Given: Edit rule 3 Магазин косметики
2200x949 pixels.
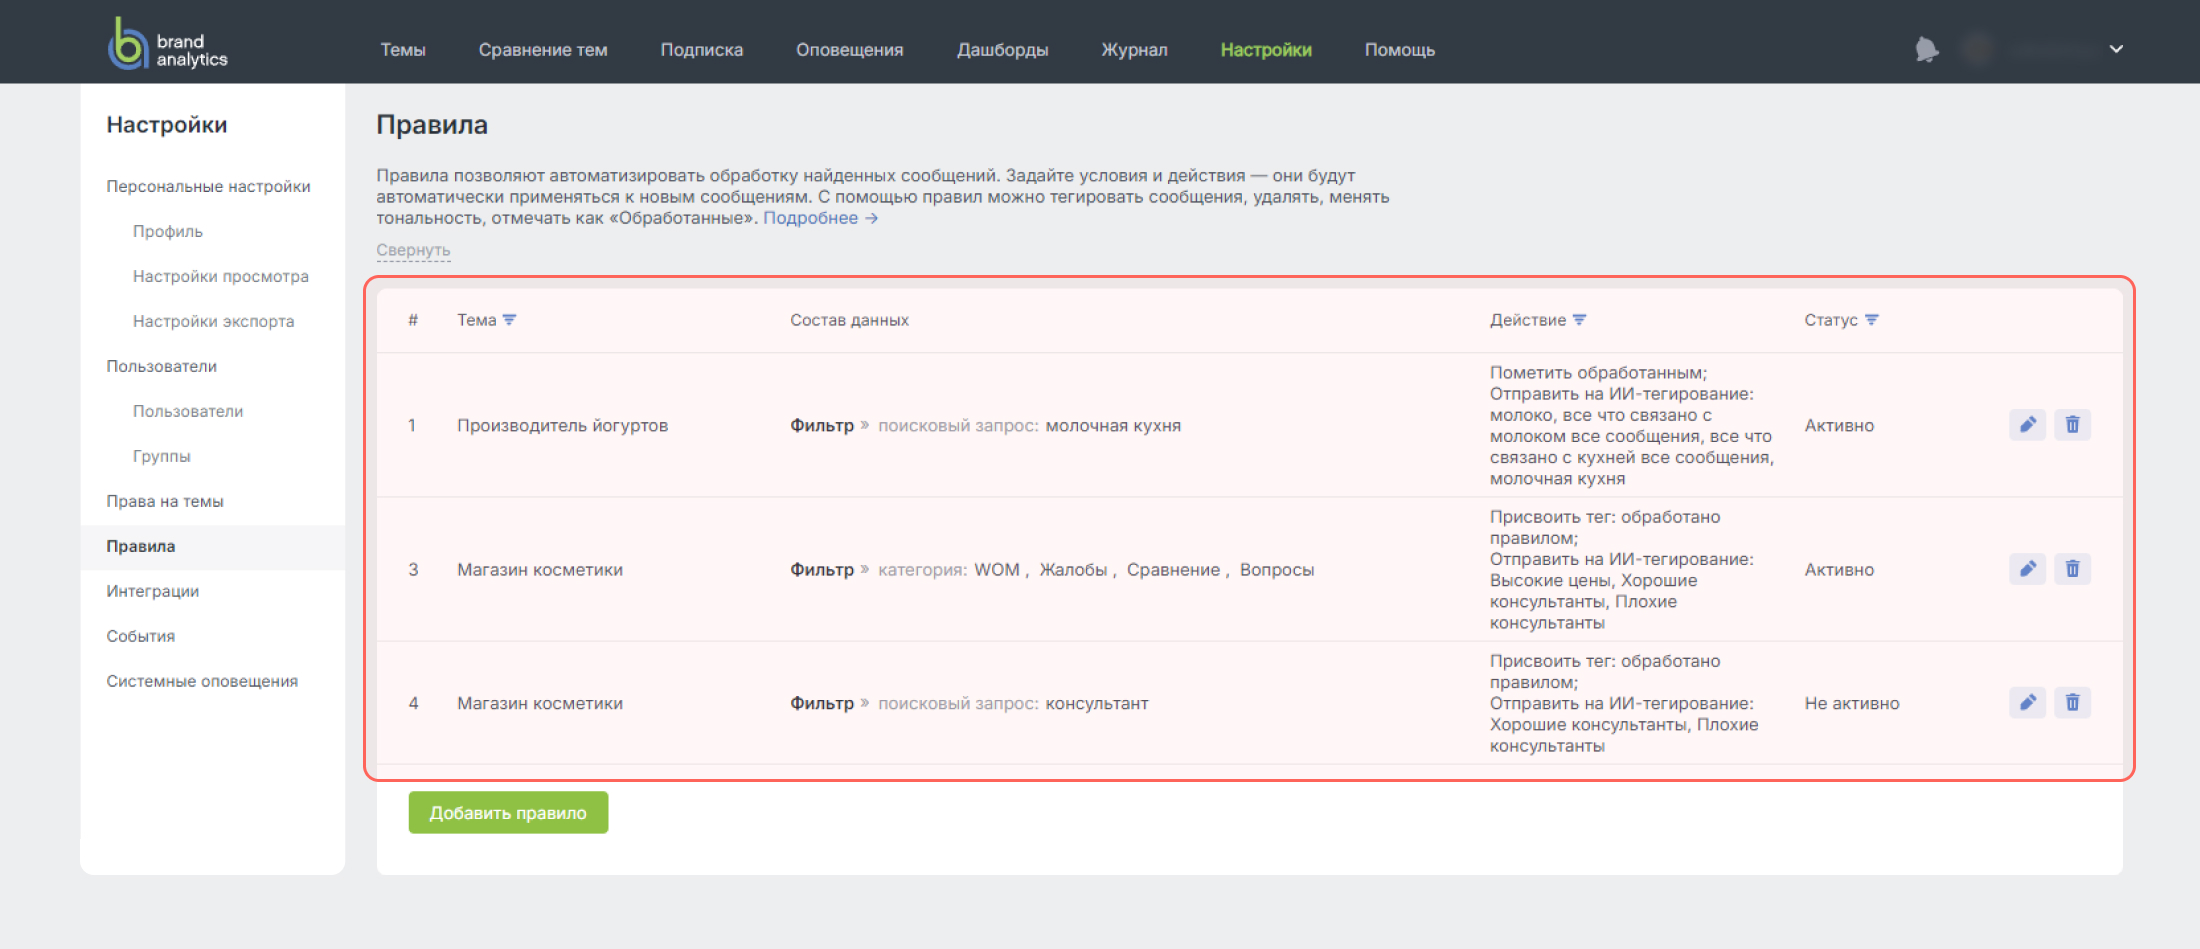Looking at the screenshot, I should point(2027,569).
